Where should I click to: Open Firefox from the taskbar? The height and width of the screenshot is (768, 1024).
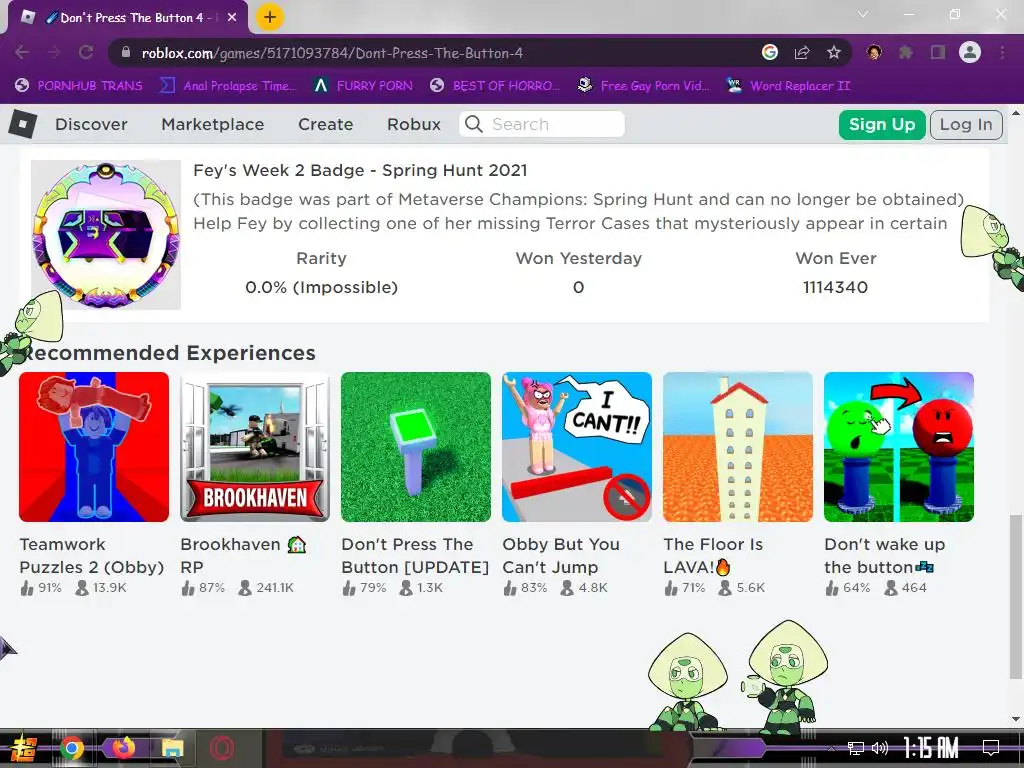(123, 748)
